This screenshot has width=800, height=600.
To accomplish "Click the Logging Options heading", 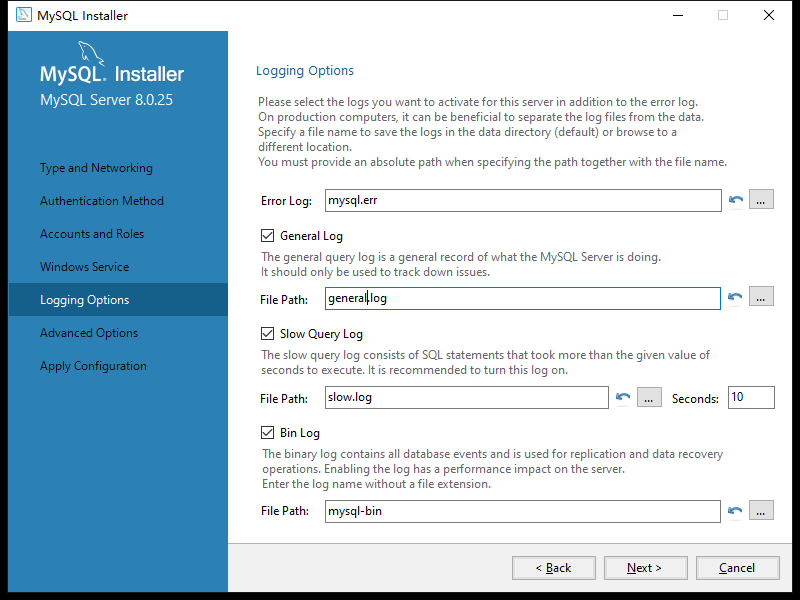I will [305, 71].
